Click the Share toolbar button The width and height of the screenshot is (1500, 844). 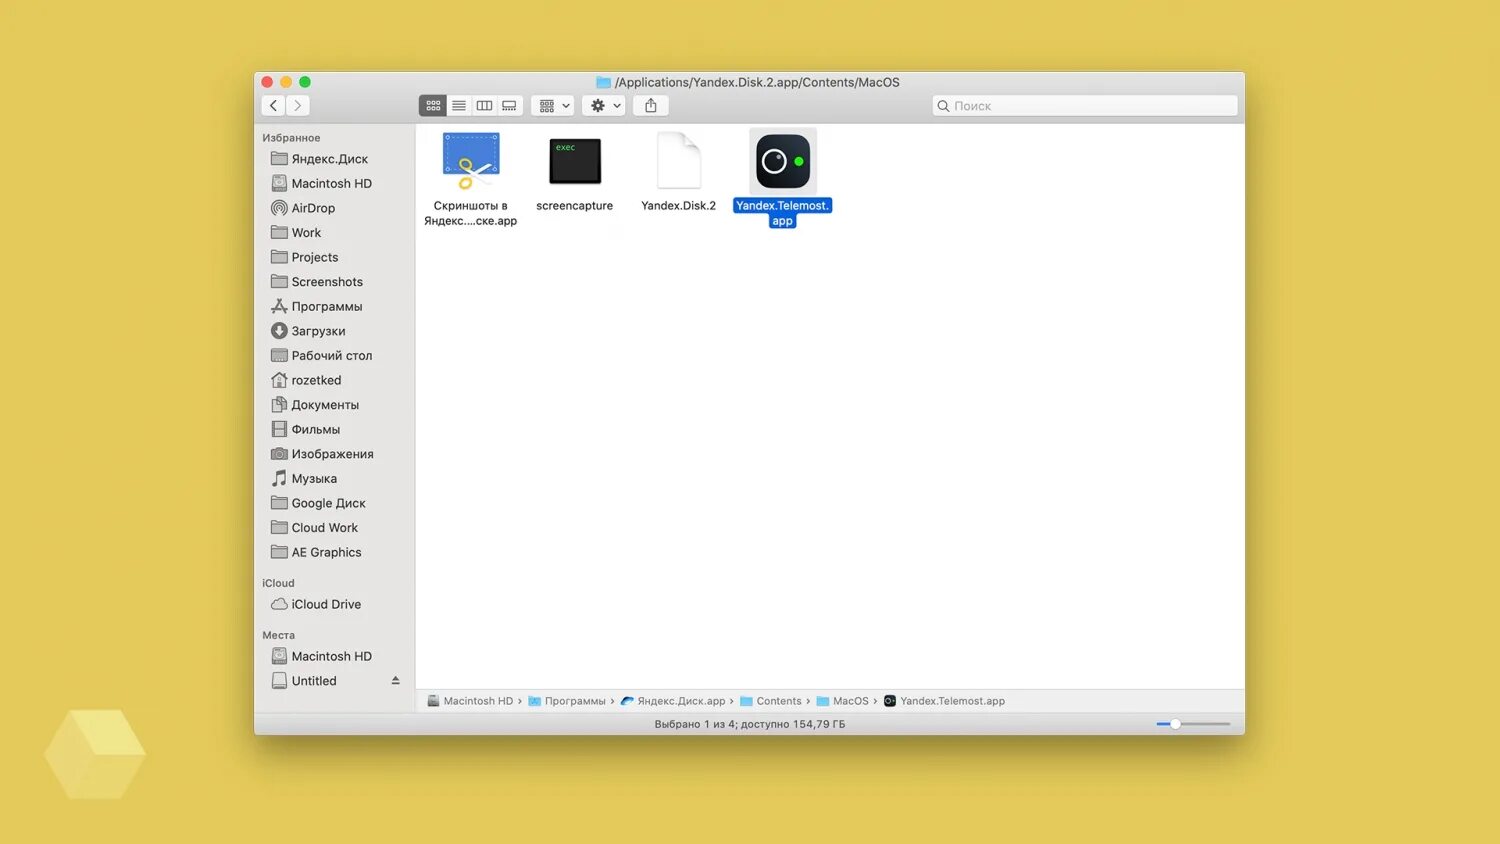click(651, 105)
